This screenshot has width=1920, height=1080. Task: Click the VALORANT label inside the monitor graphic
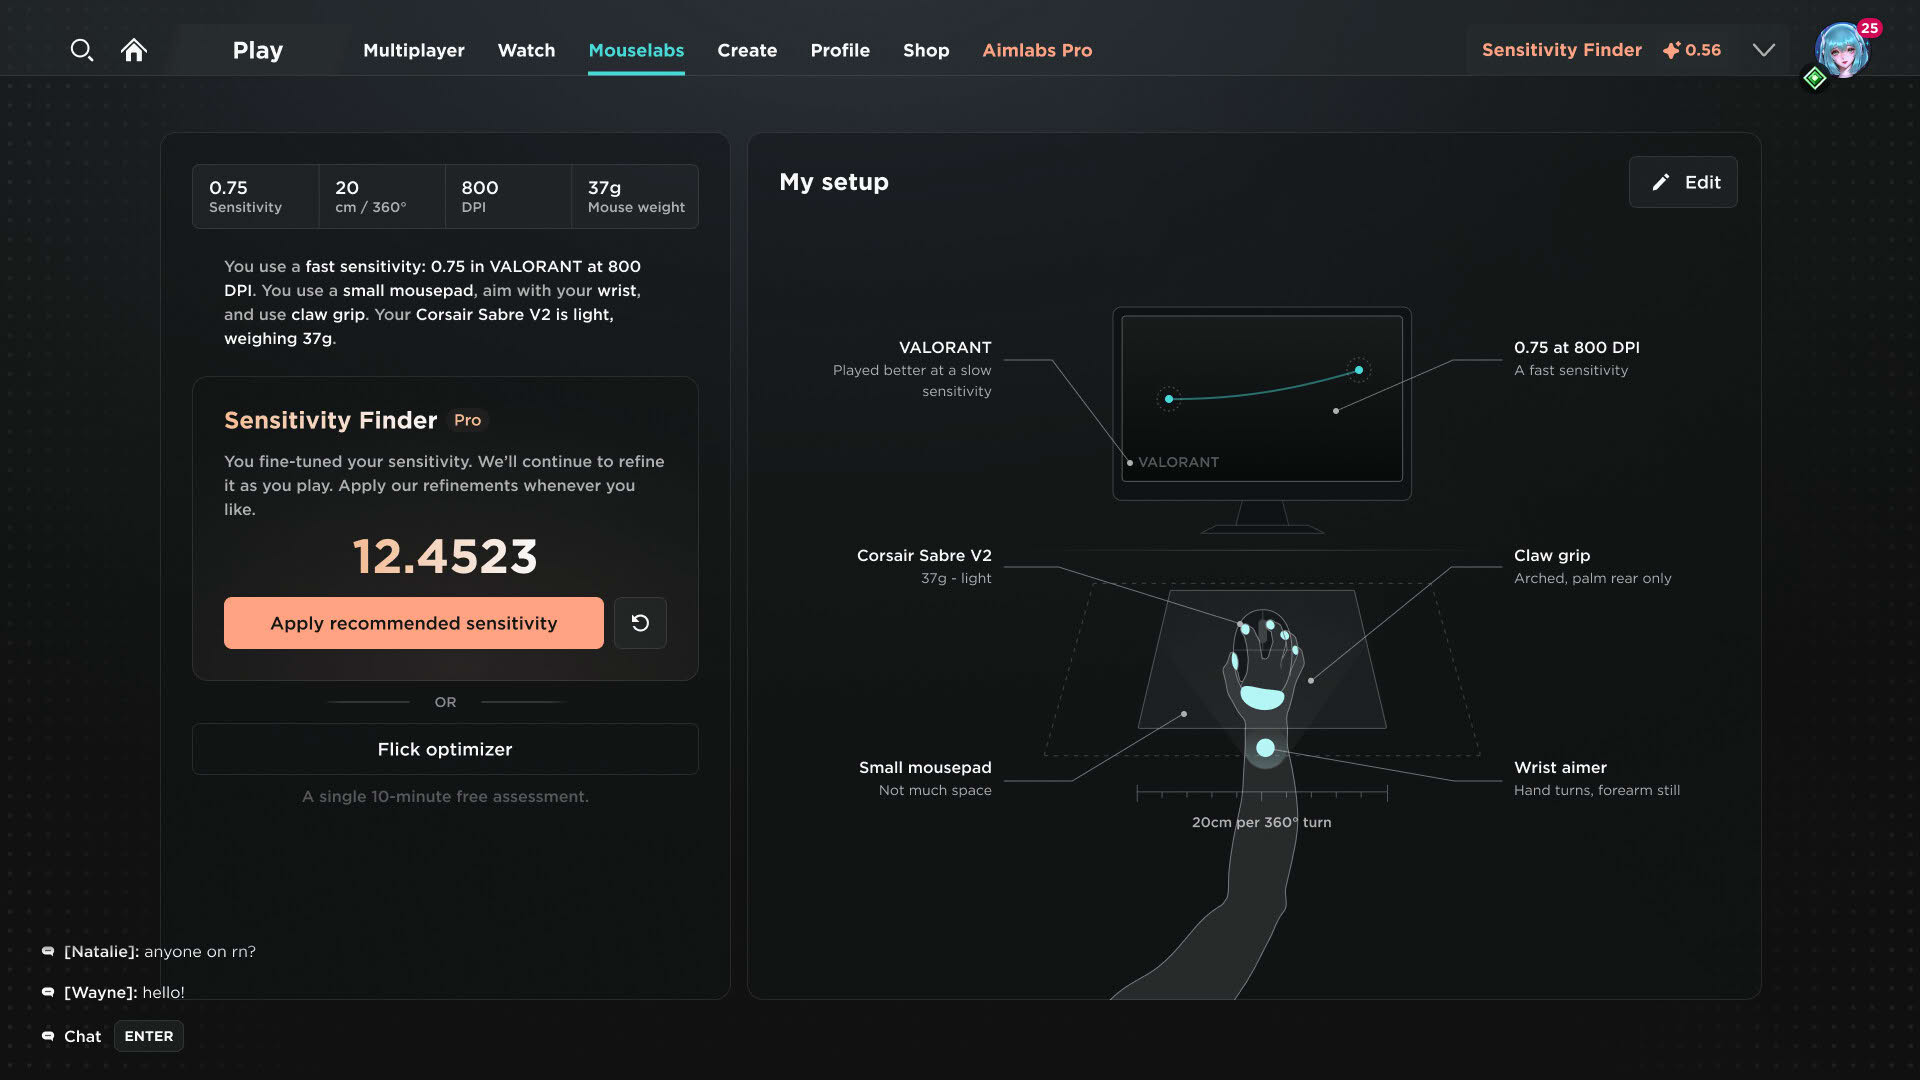pyautogui.click(x=1178, y=462)
